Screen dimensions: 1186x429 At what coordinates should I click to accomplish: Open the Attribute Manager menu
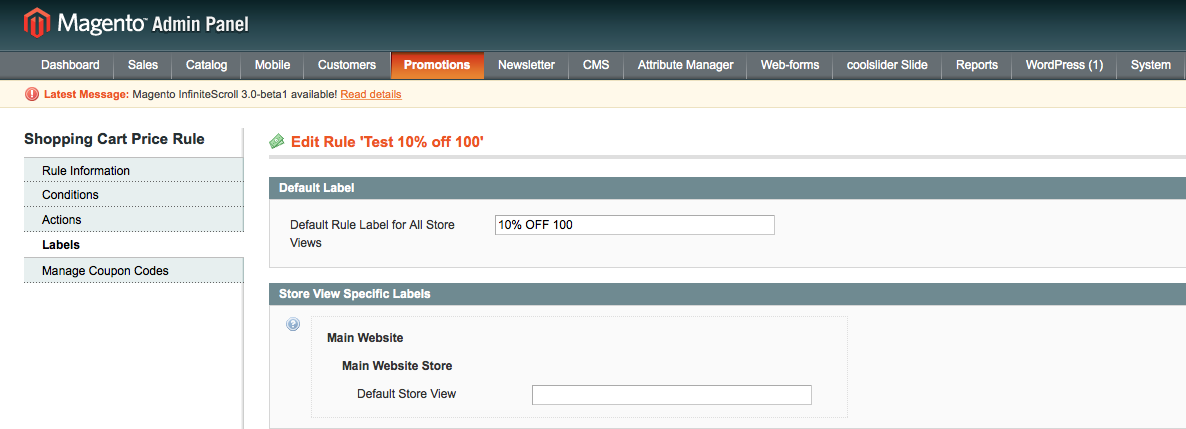[x=685, y=65]
